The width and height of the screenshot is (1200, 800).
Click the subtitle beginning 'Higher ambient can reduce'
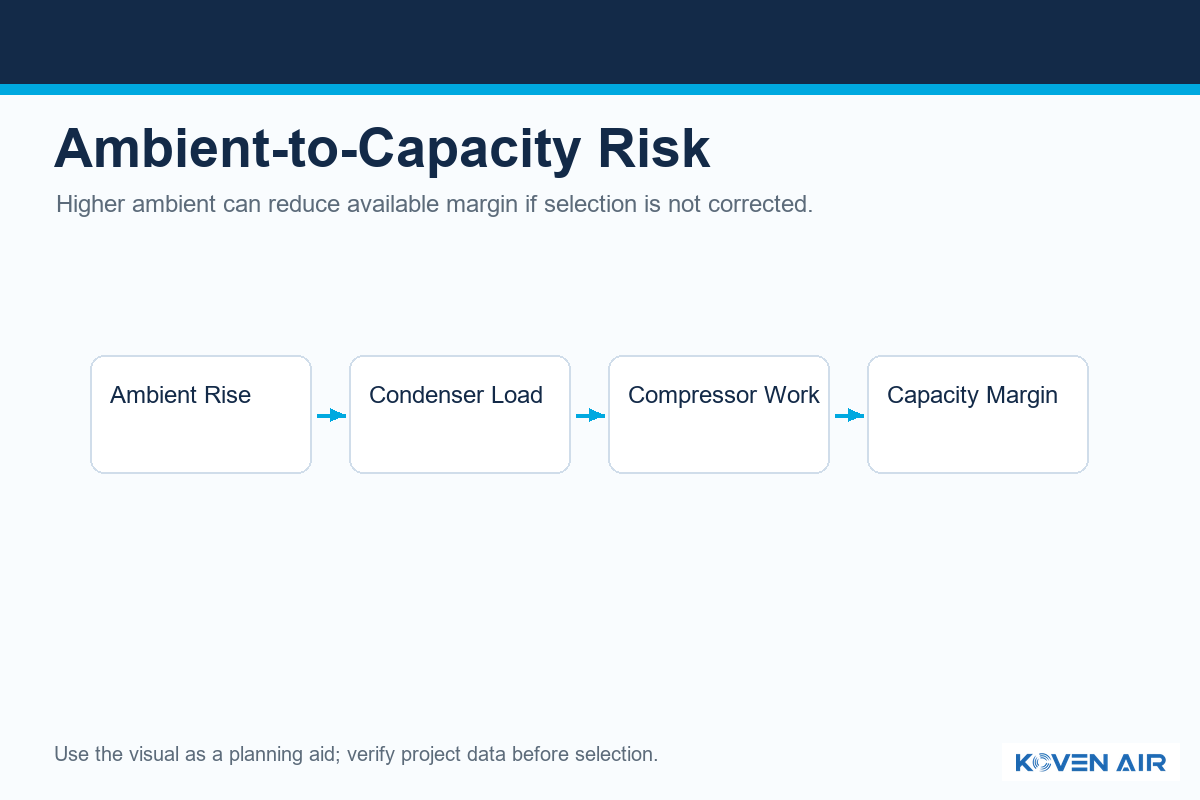[x=434, y=204]
